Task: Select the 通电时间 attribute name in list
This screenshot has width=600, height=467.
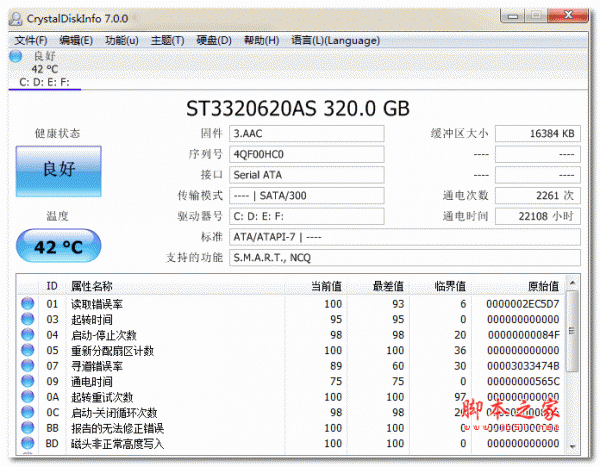Action: (x=92, y=381)
